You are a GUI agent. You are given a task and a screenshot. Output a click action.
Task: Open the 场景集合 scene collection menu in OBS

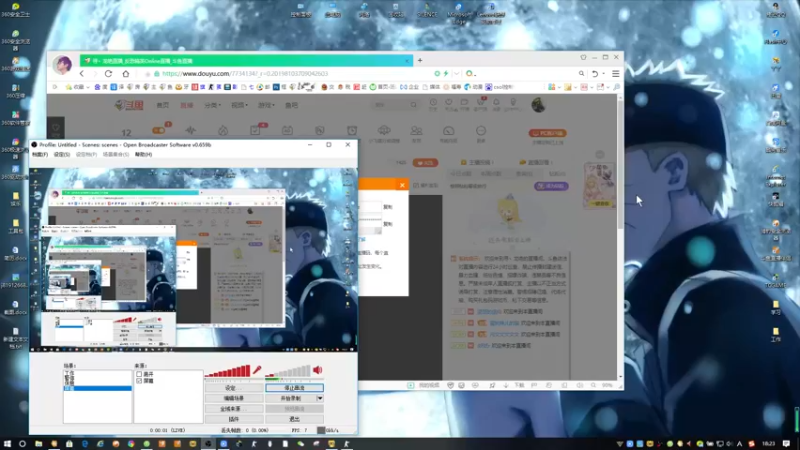pyautogui.click(x=116, y=154)
